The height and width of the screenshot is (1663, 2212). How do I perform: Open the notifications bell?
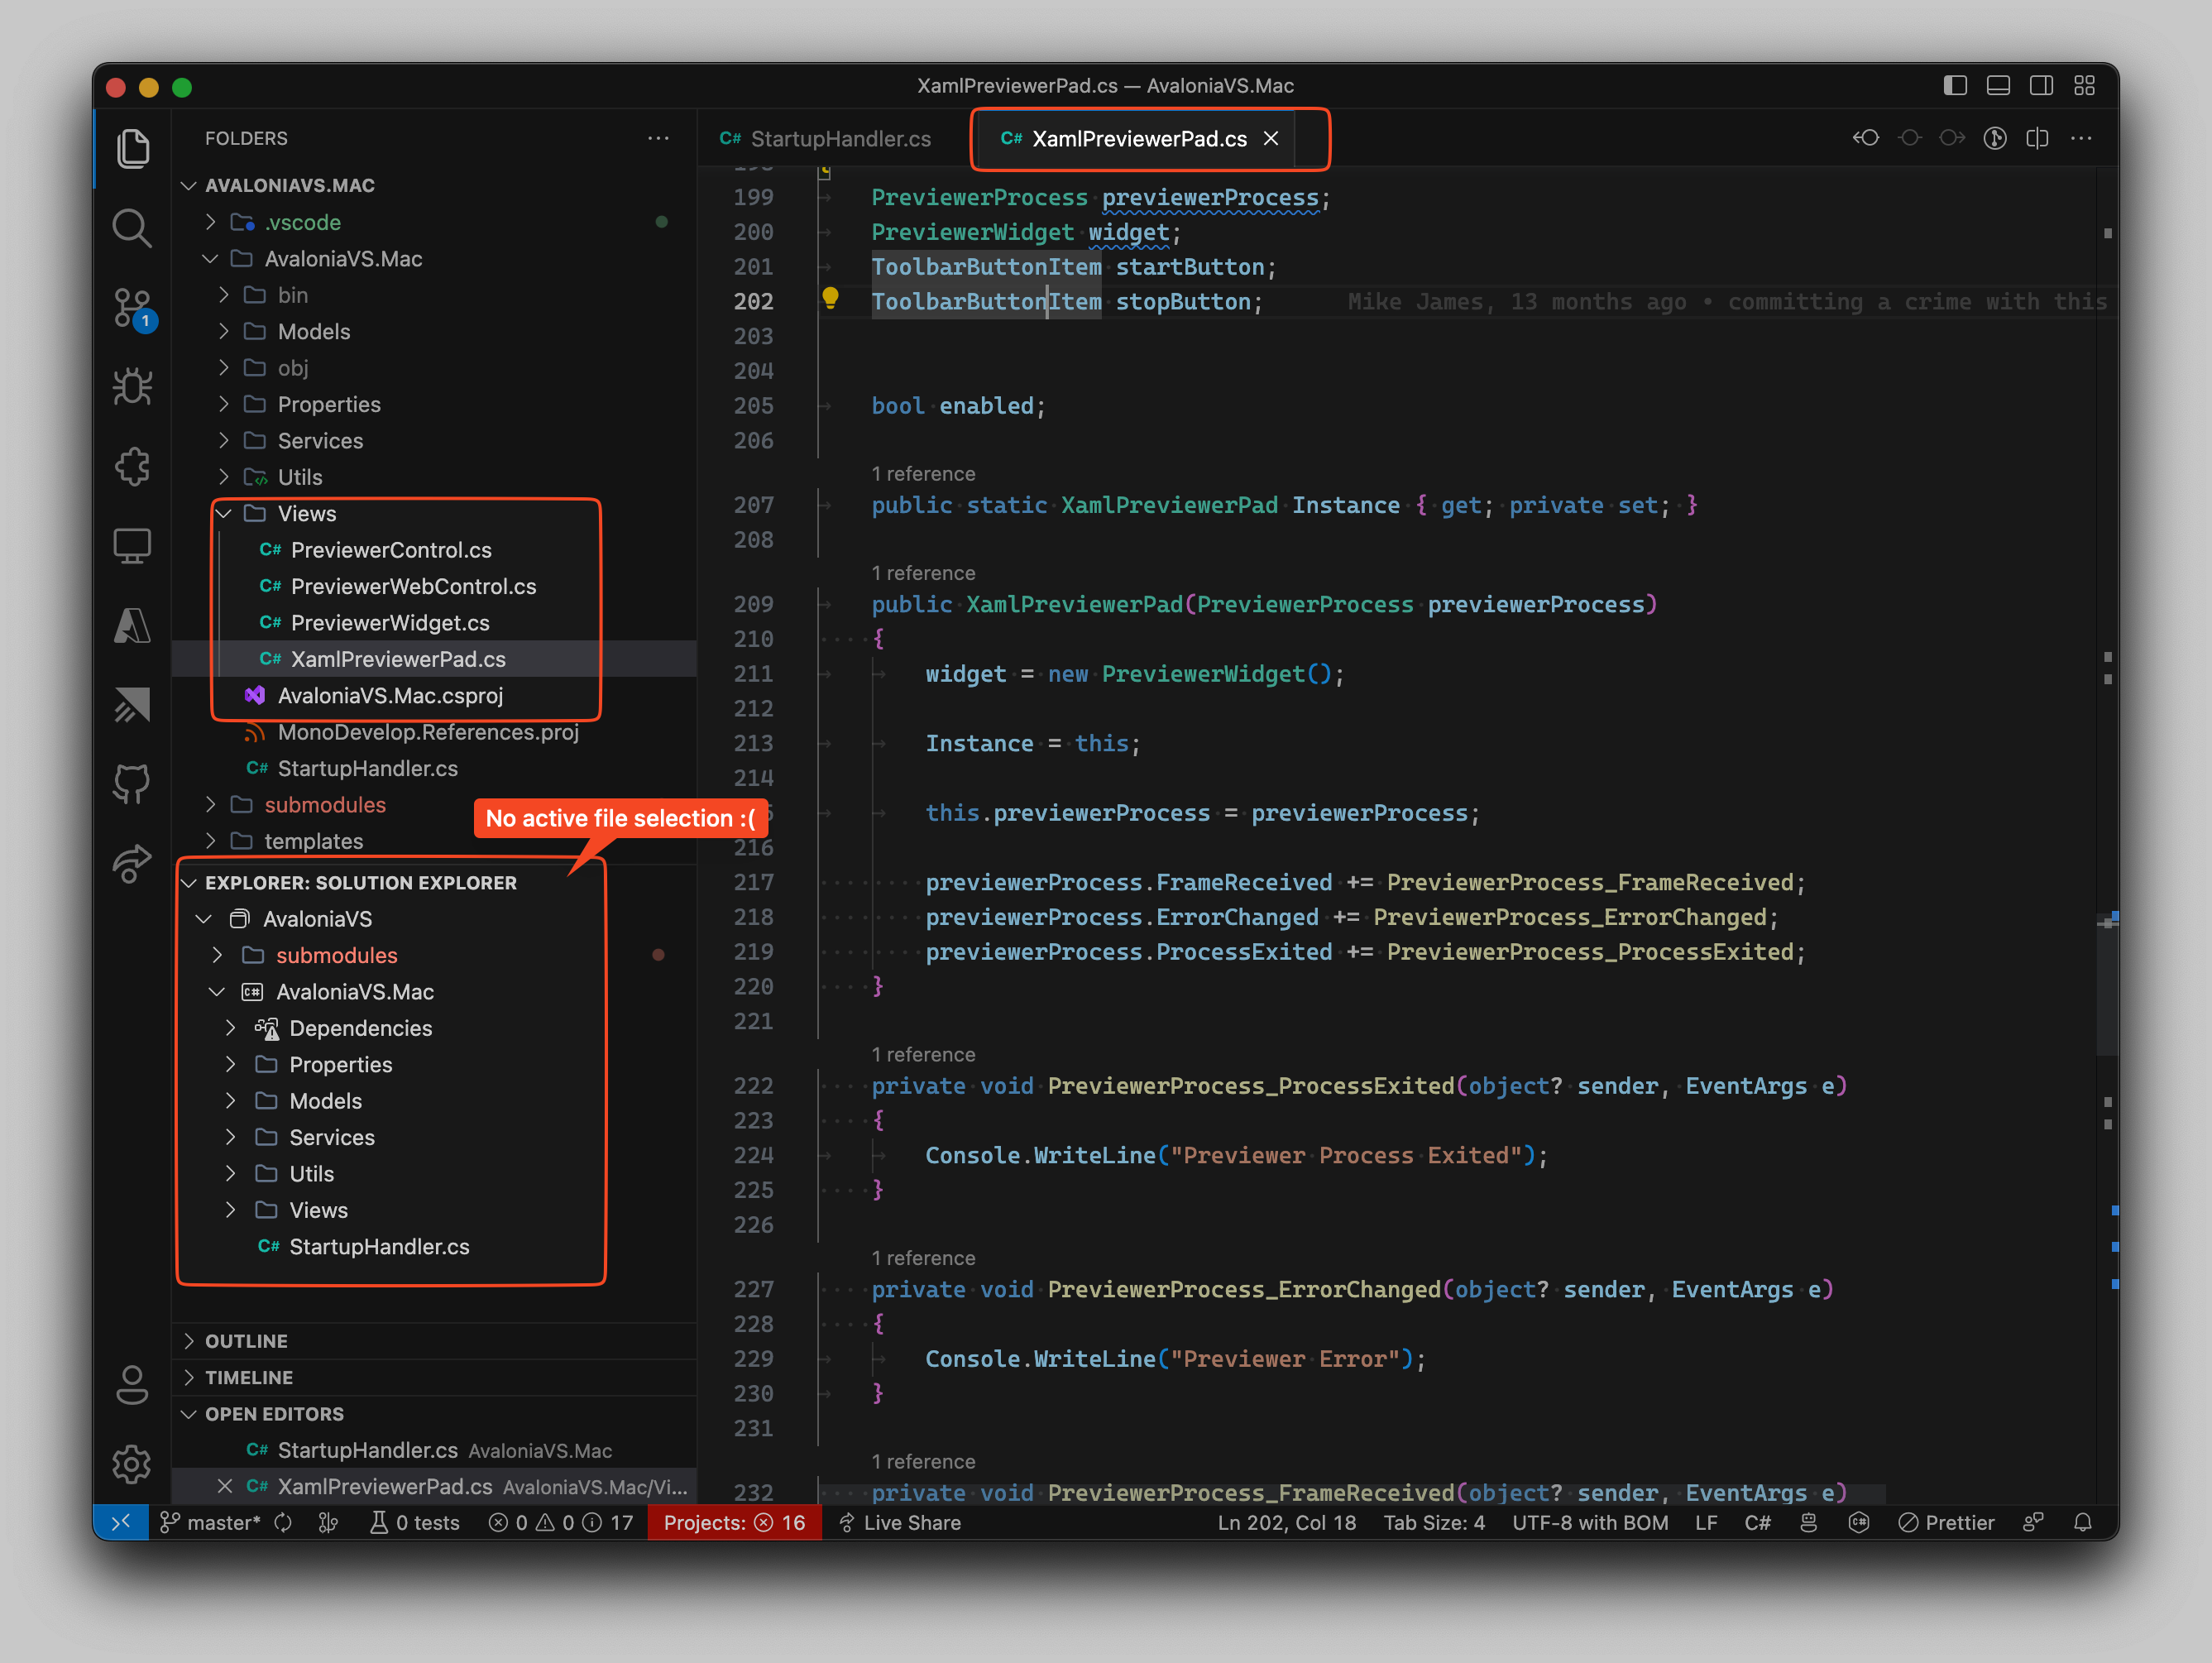[2085, 1522]
